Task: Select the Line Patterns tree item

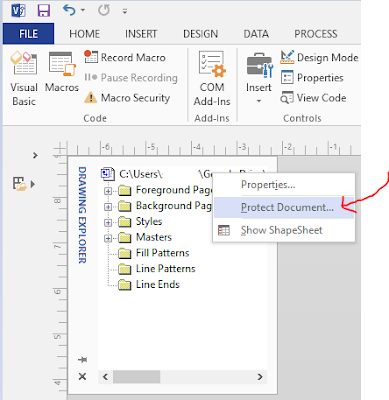Action: (165, 268)
